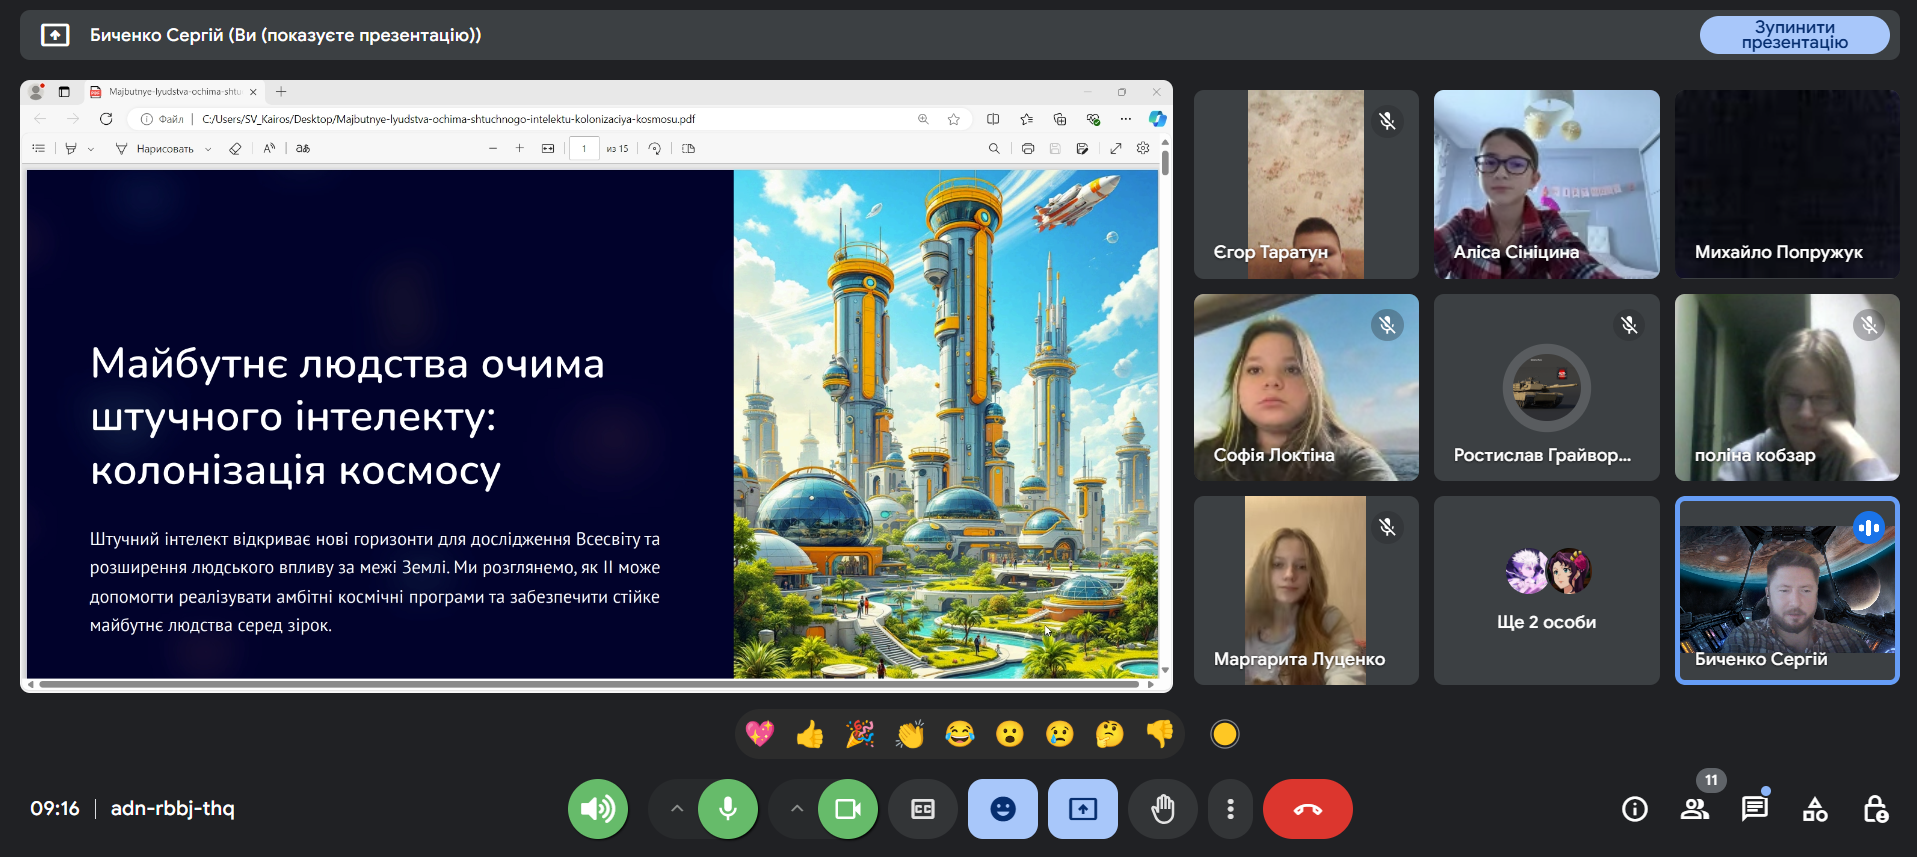Click the red leave call button
This screenshot has height=857, width=1917.
1307,809
